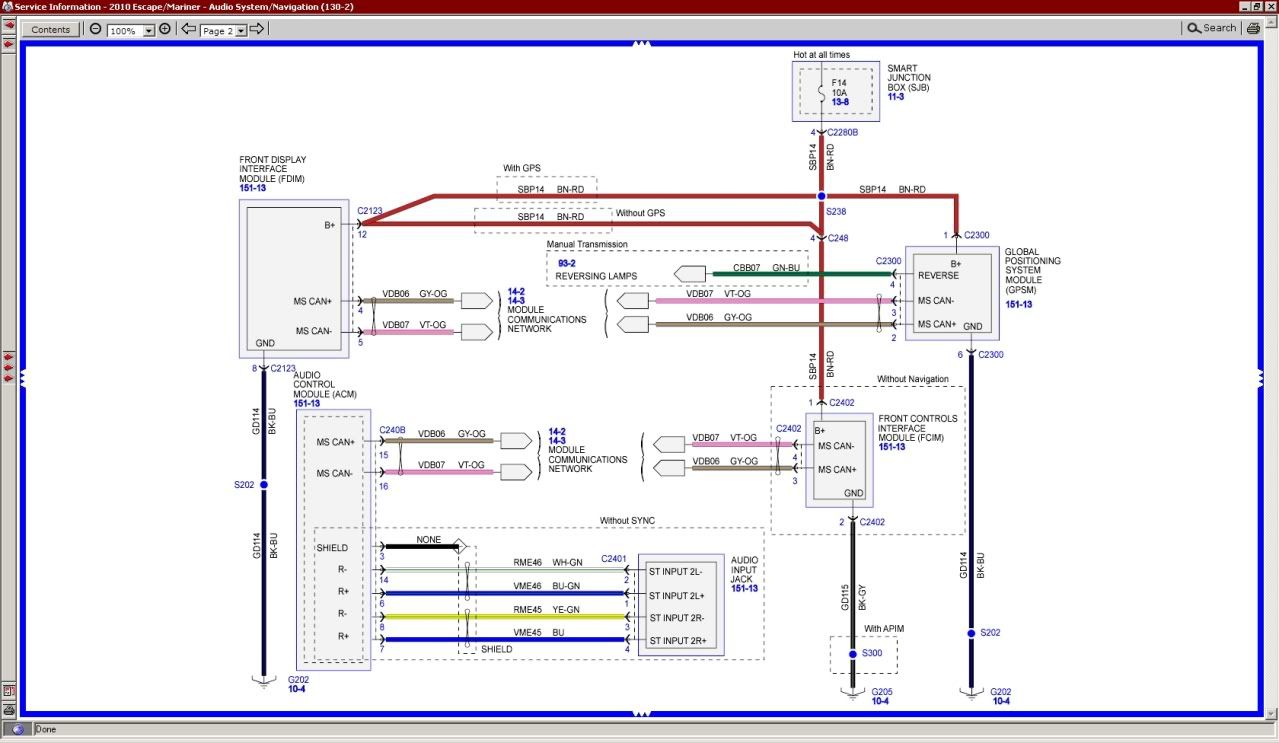Screen dimensions: 1279x743
Task: Open 151-13 link under FDIM module
Action: (252, 188)
